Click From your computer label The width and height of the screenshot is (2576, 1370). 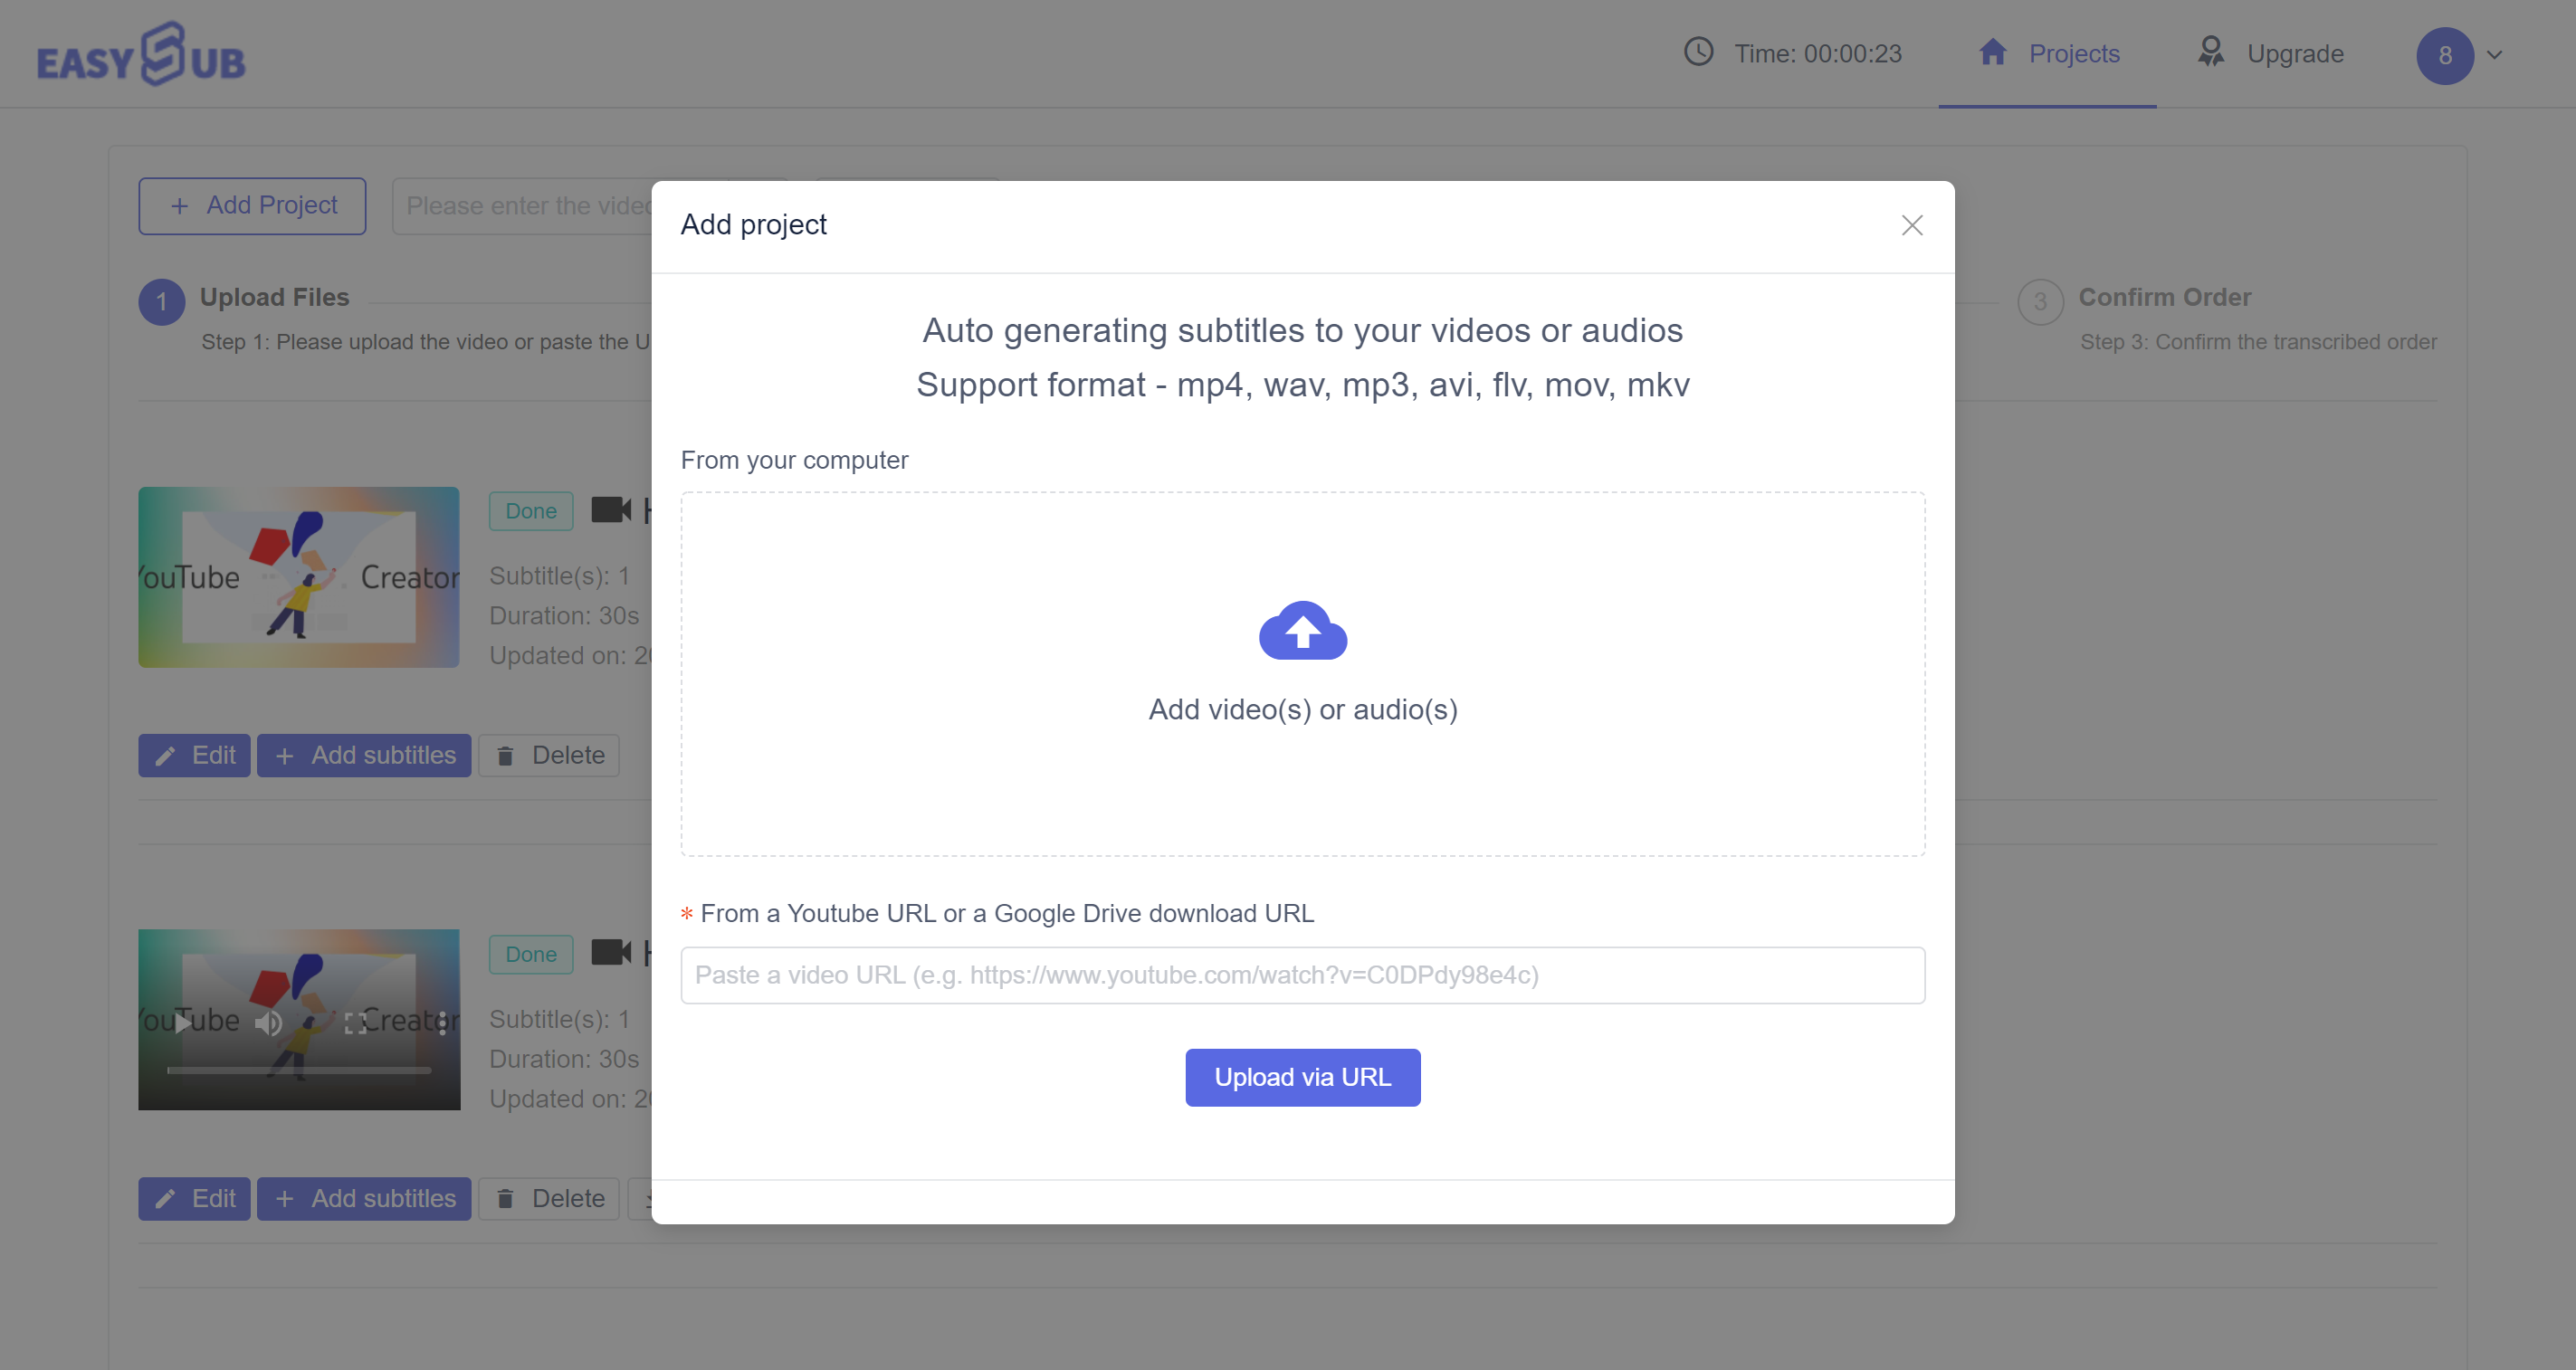794,460
